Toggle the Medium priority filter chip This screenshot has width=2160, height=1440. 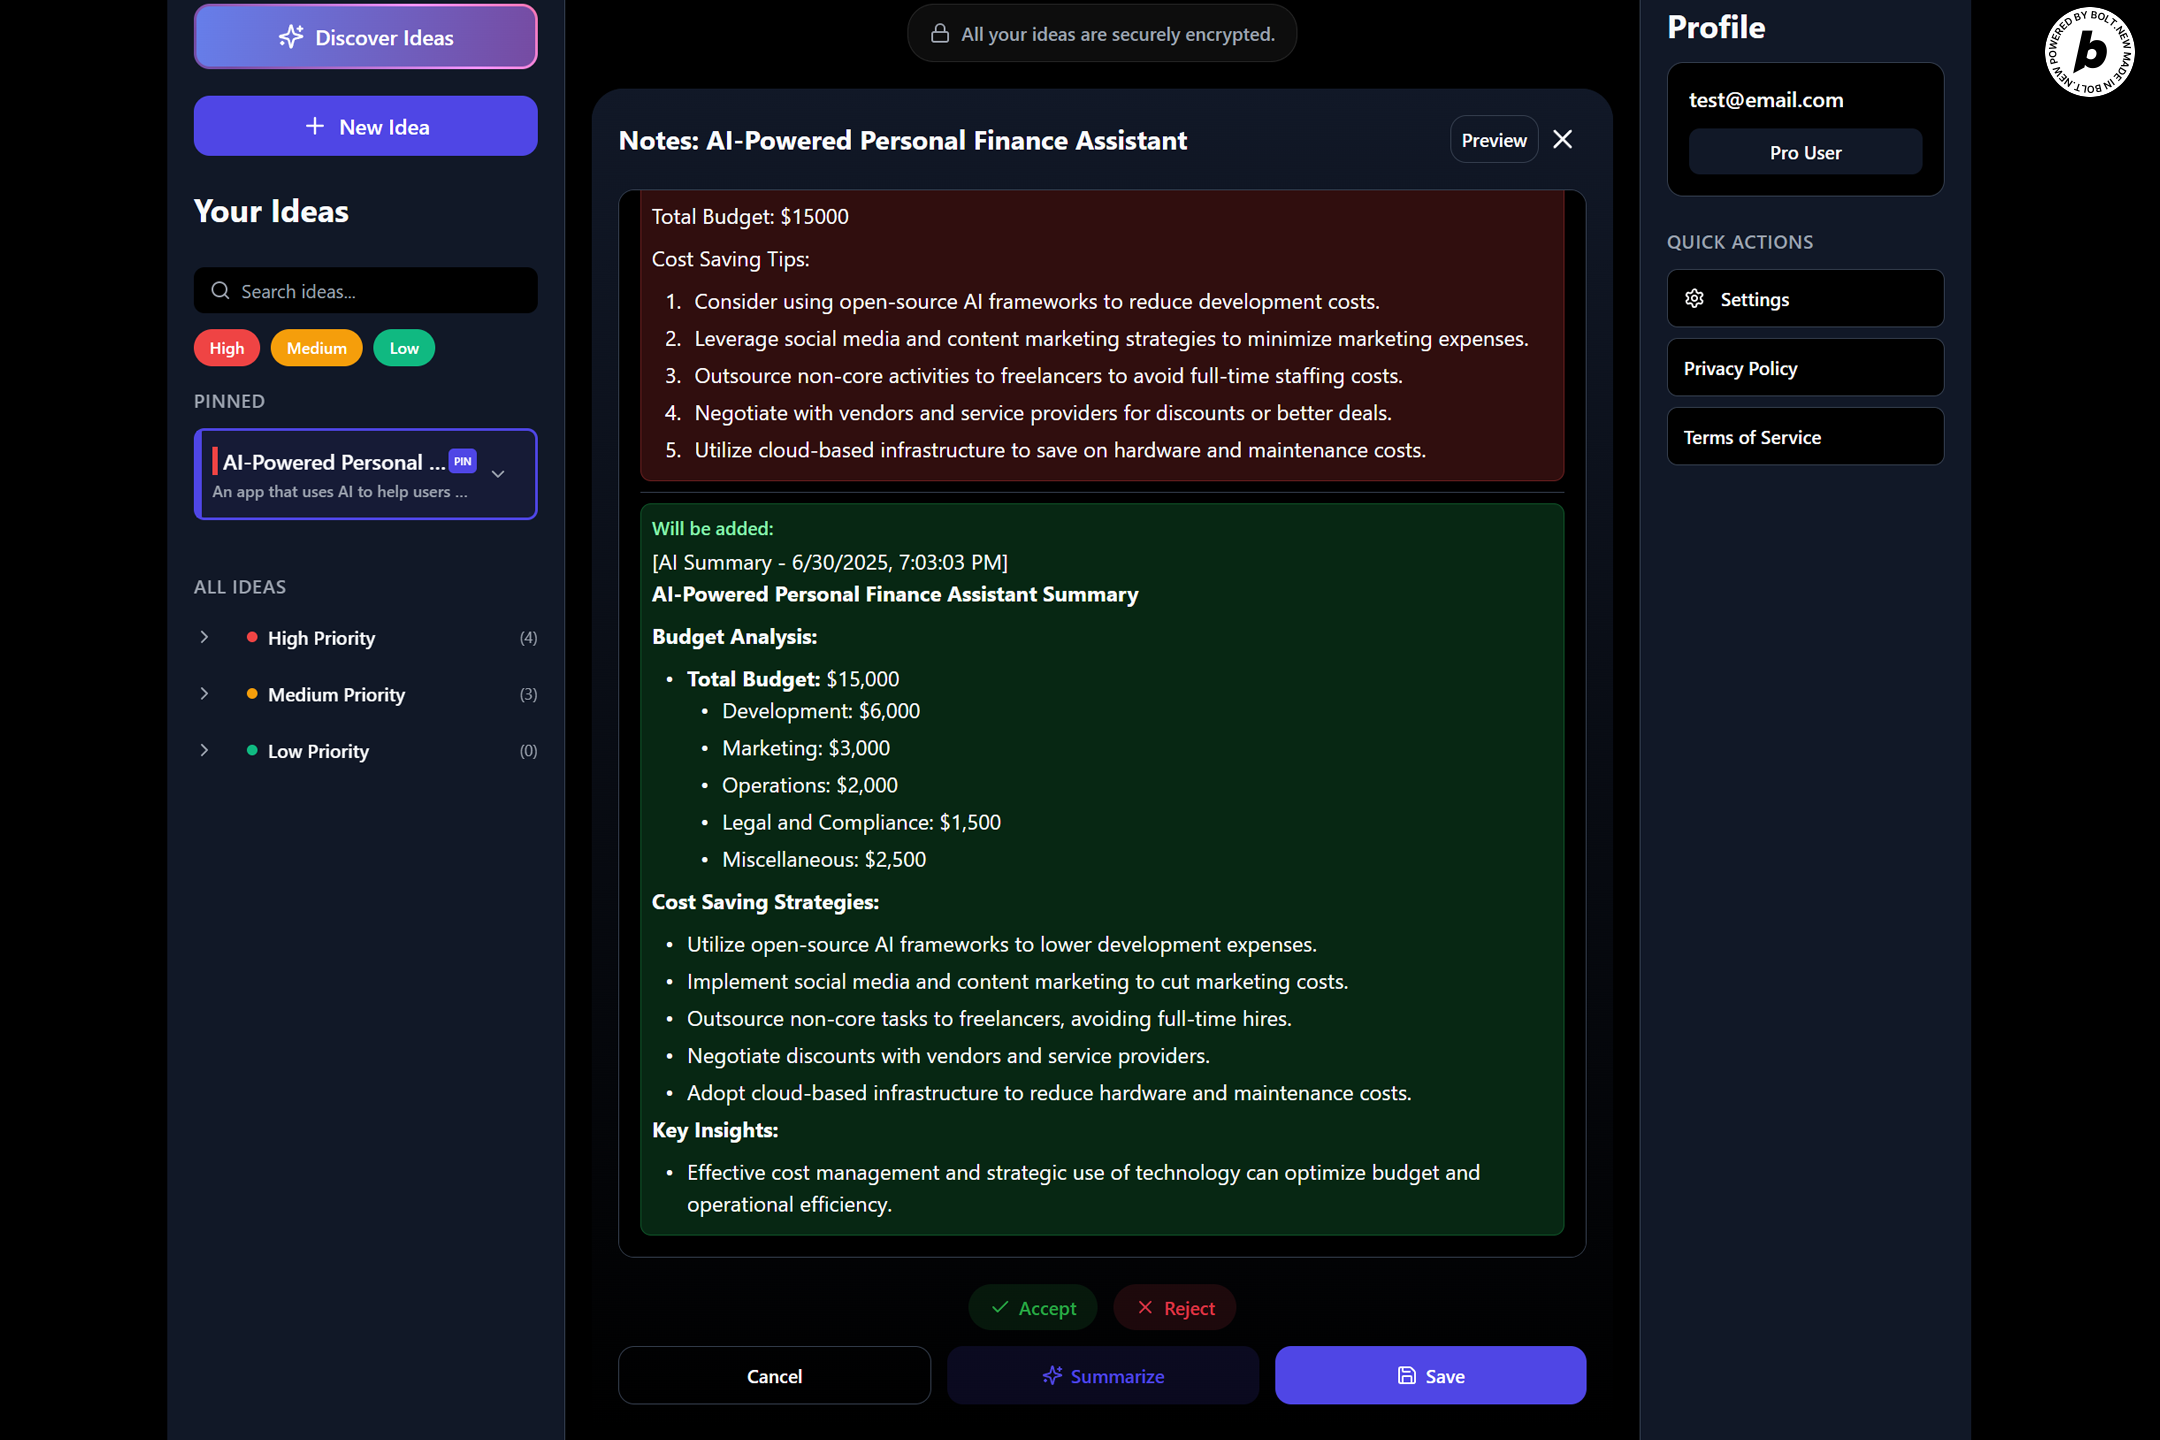[316, 348]
